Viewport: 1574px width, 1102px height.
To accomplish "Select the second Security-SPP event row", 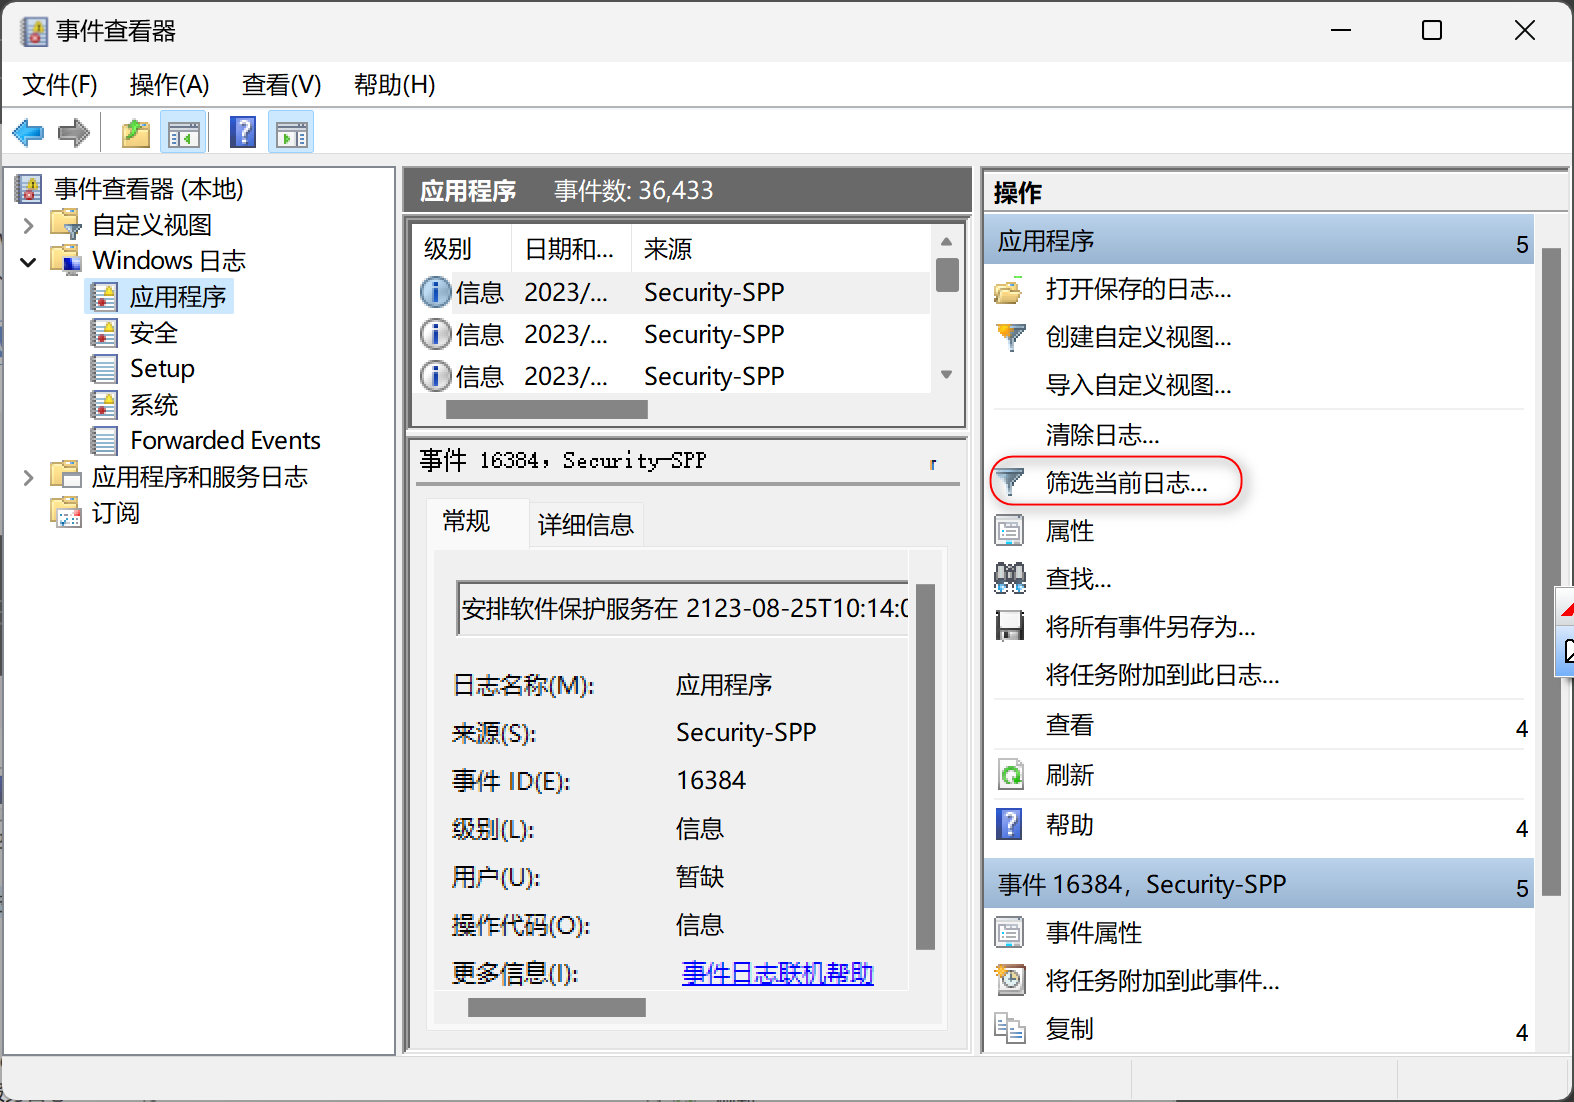I will coord(674,334).
